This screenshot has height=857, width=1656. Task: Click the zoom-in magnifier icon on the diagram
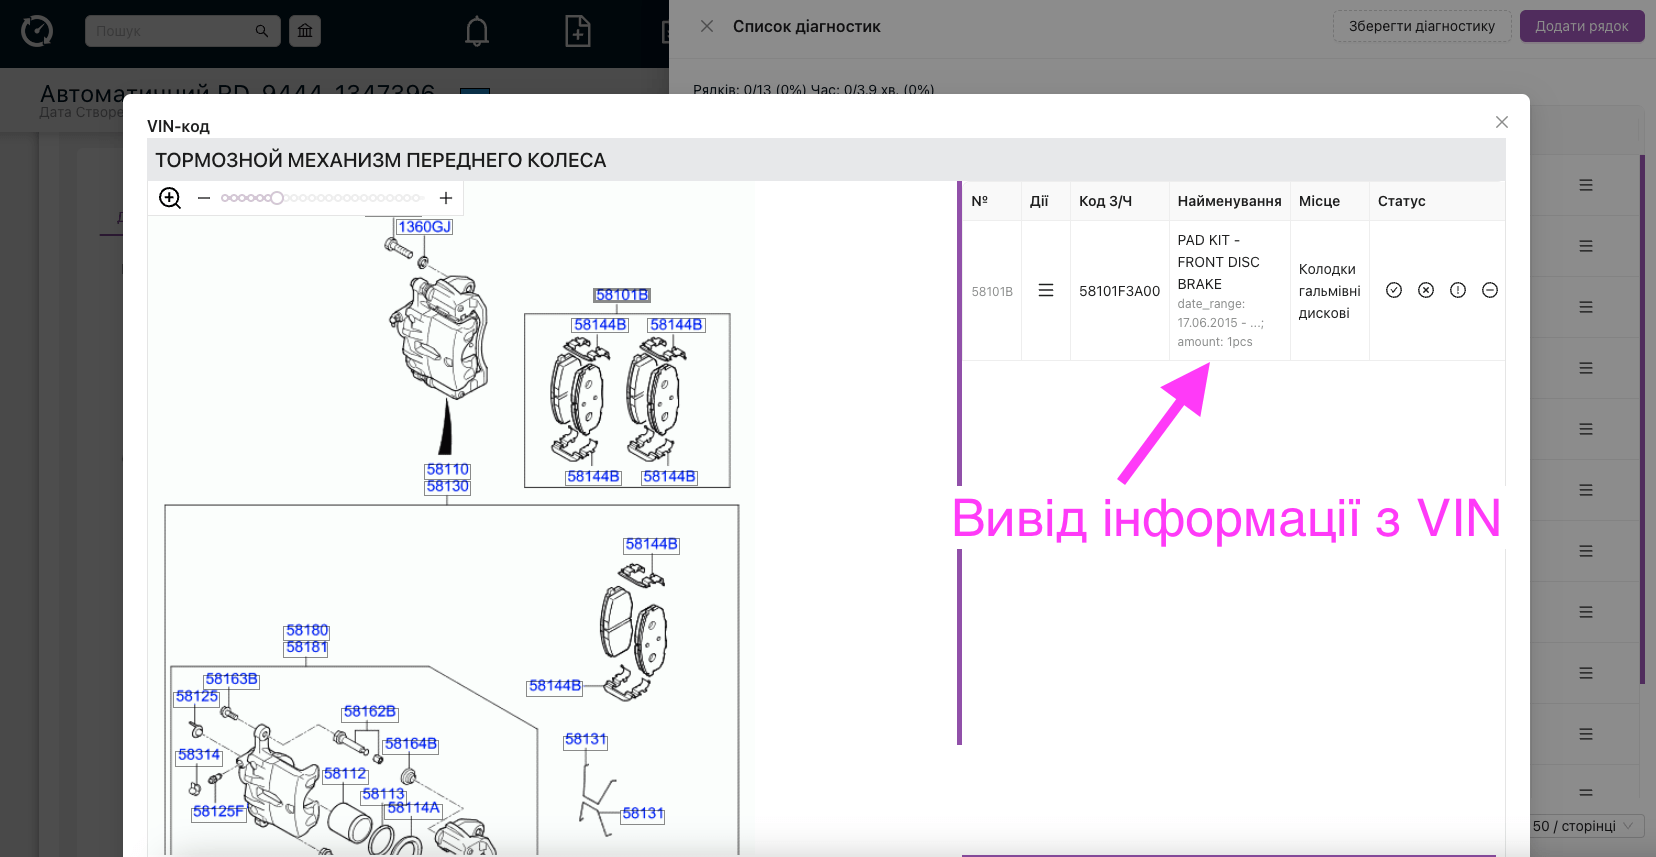pos(170,198)
